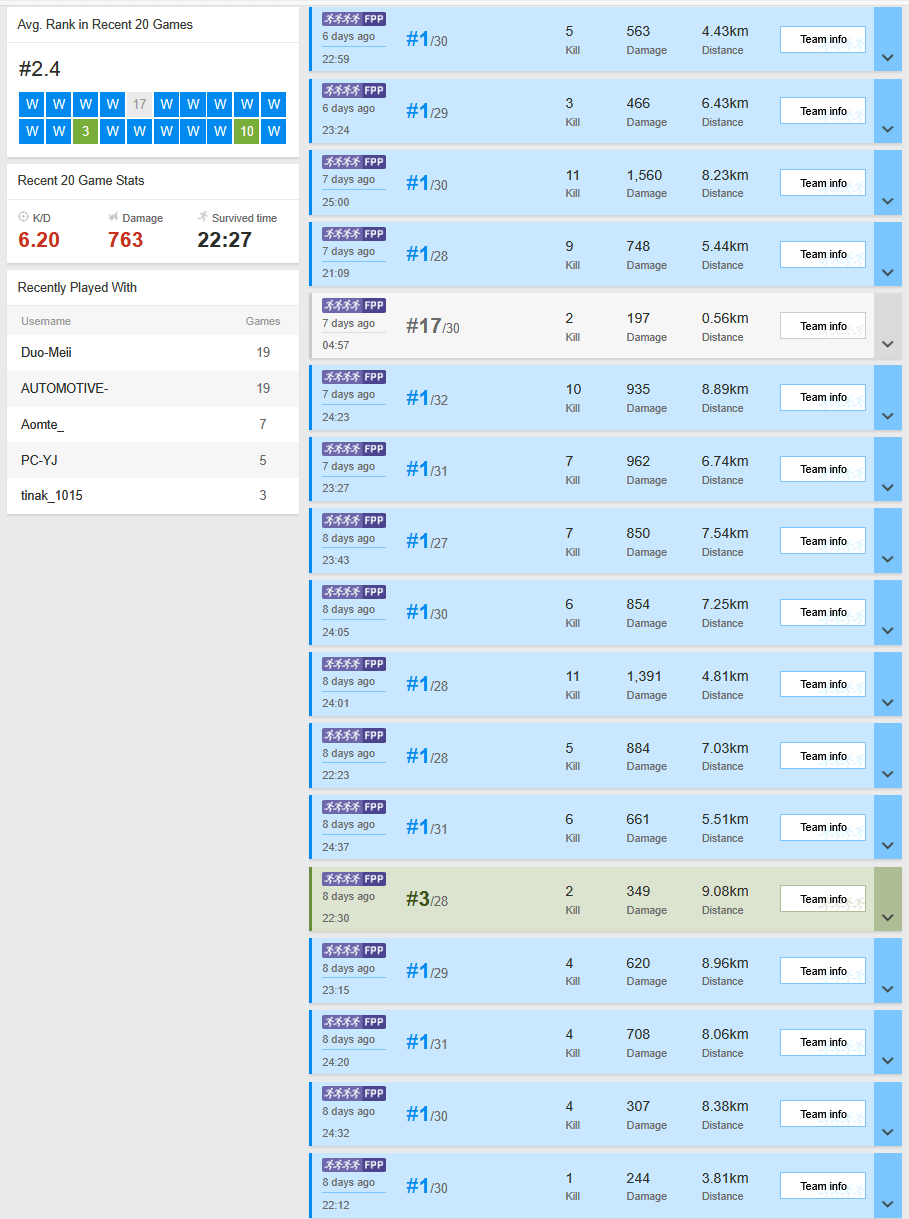The height and width of the screenshot is (1219, 909).
Task: Click squad FPP badge on the #3 match
Action: (354, 879)
